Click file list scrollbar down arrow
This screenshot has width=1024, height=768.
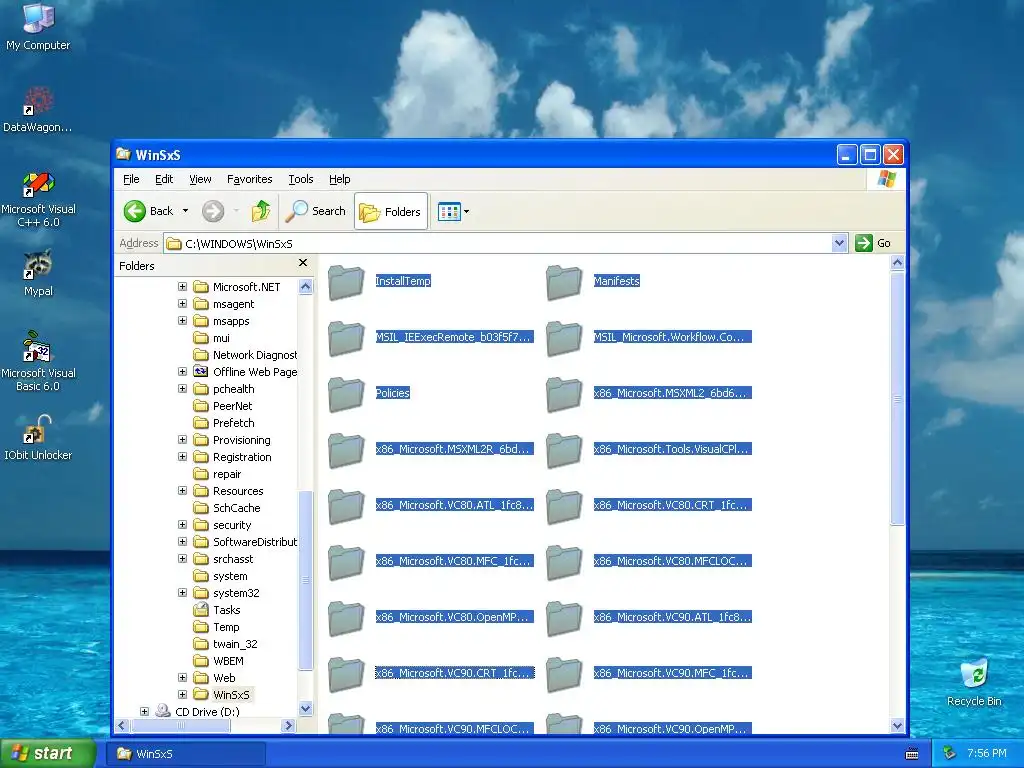[x=897, y=725]
